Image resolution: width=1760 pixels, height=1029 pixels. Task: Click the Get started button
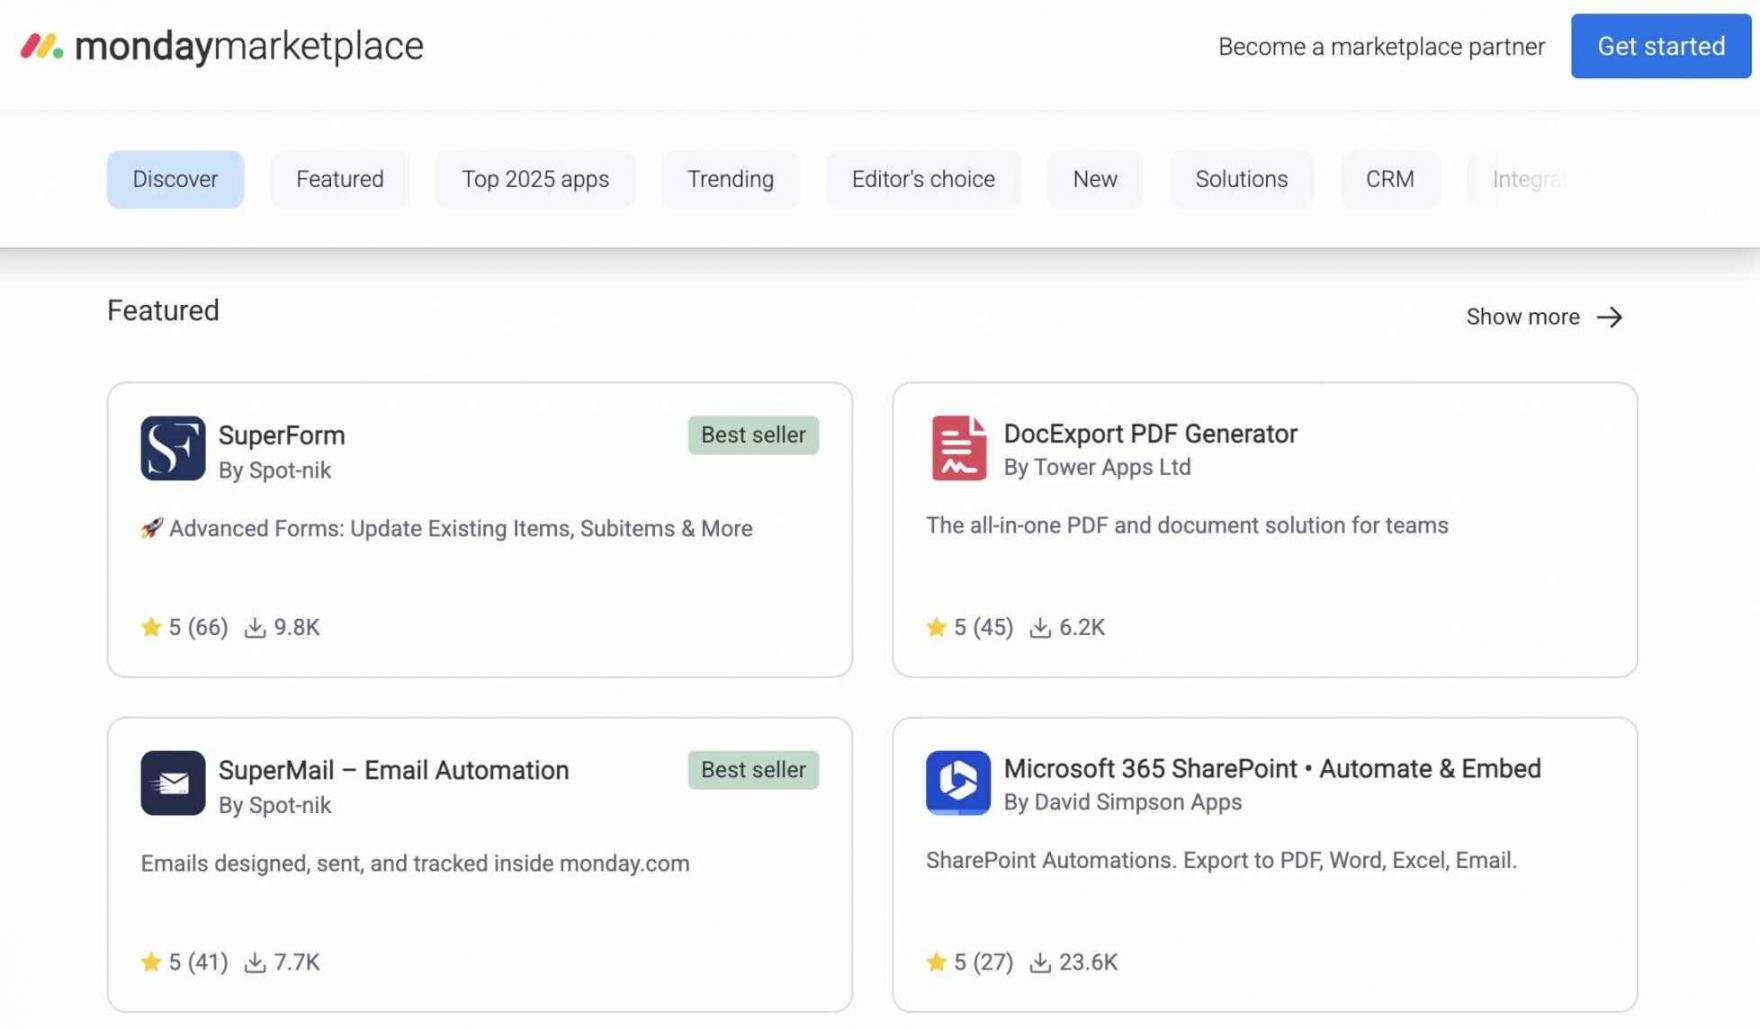click(x=1661, y=46)
